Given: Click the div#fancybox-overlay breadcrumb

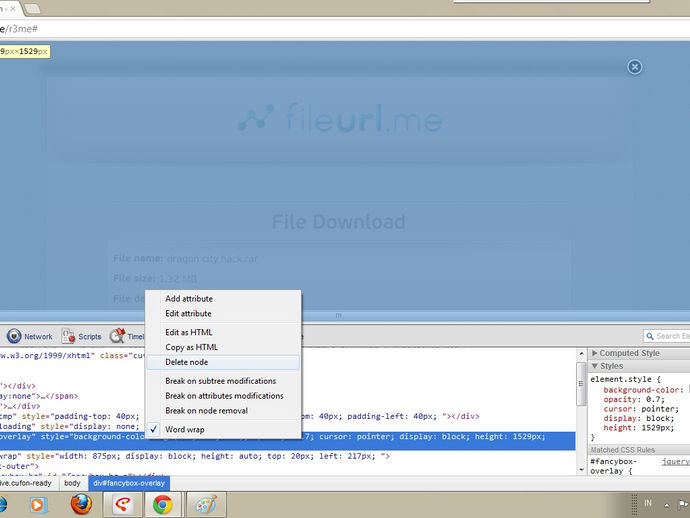Looking at the screenshot, I should tap(129, 483).
